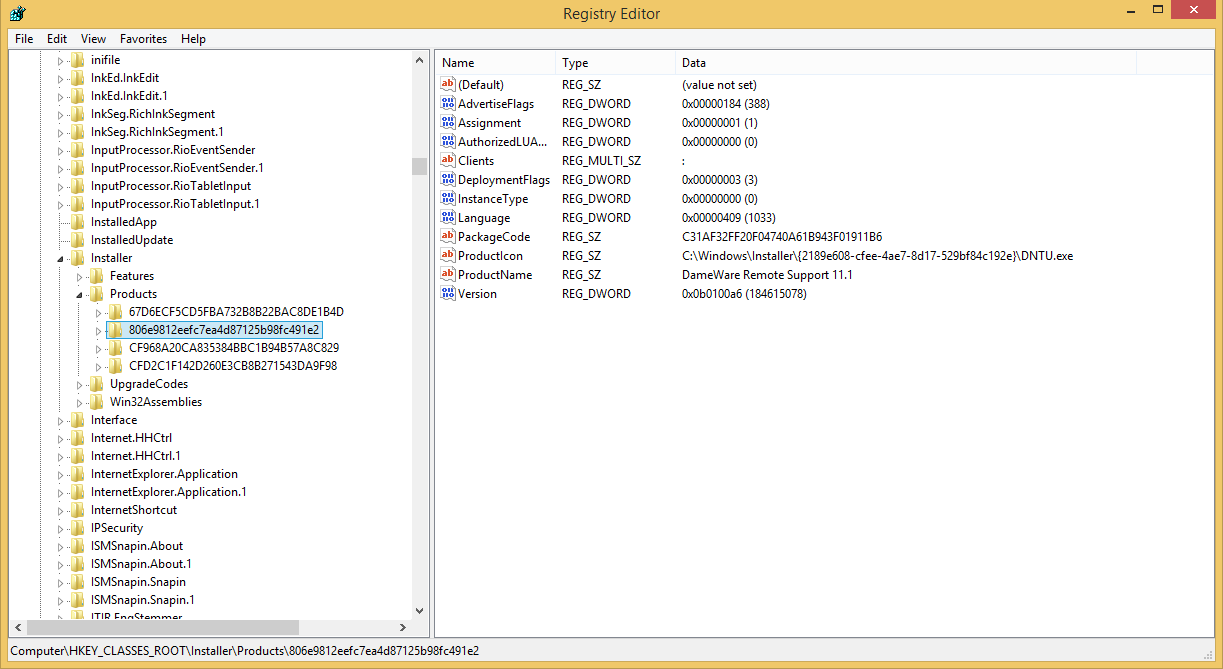This screenshot has height=669, width=1223.
Task: Select the ProductIcon value entry
Action: pyautogui.click(x=489, y=256)
